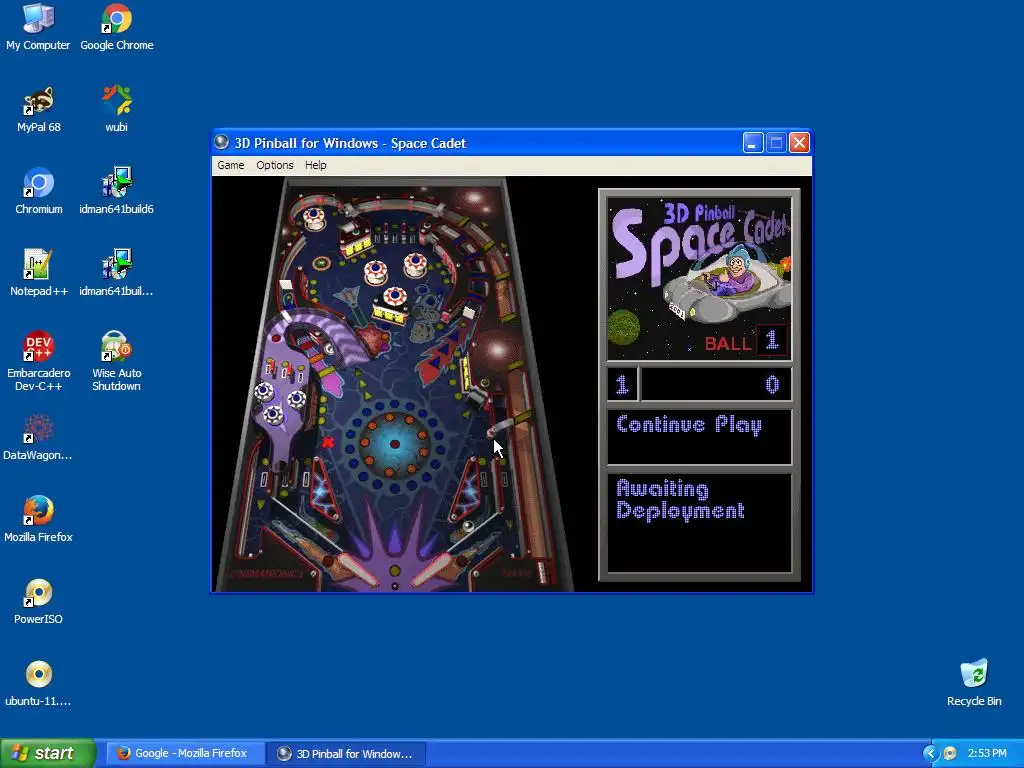Select the Recycle Bin icon
1024x768 pixels.
click(x=974, y=683)
